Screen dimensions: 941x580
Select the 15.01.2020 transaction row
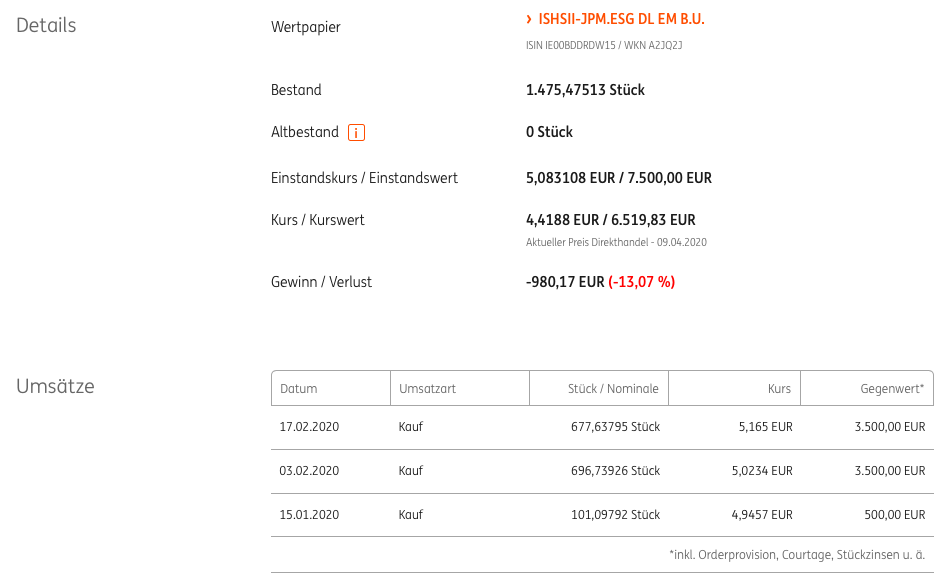[x=602, y=515]
